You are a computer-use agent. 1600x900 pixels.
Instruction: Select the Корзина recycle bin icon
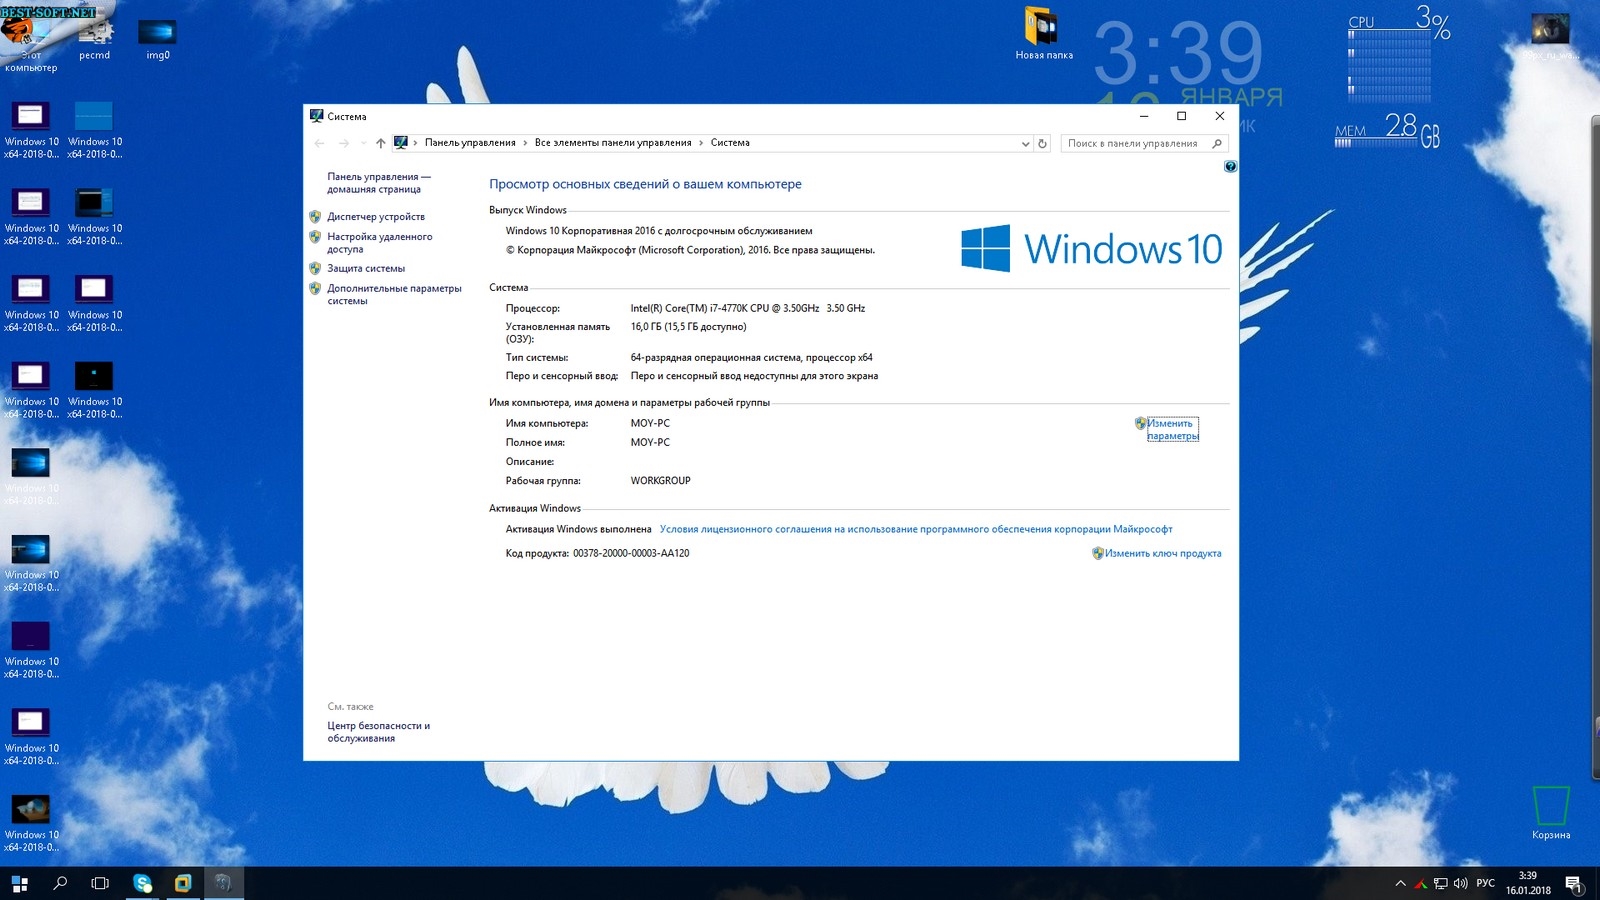pos(1551,812)
